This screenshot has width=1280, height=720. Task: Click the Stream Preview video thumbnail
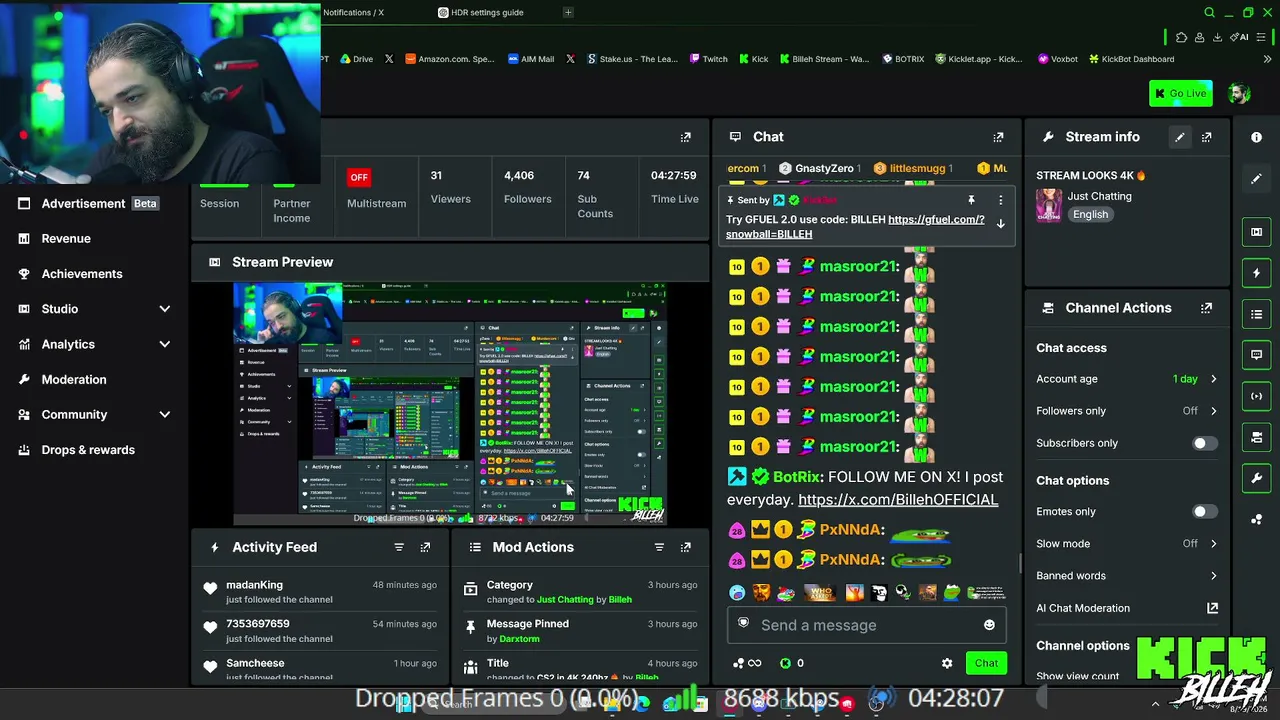pos(450,404)
